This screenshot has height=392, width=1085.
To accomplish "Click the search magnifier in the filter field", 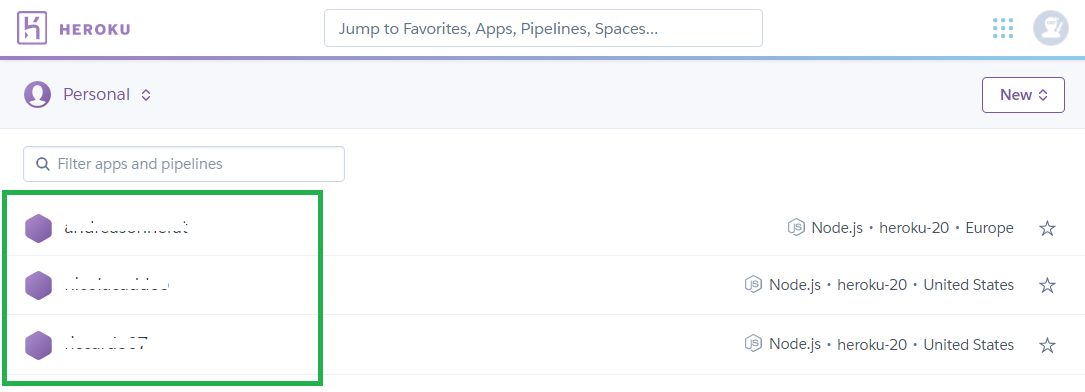I will [43, 164].
